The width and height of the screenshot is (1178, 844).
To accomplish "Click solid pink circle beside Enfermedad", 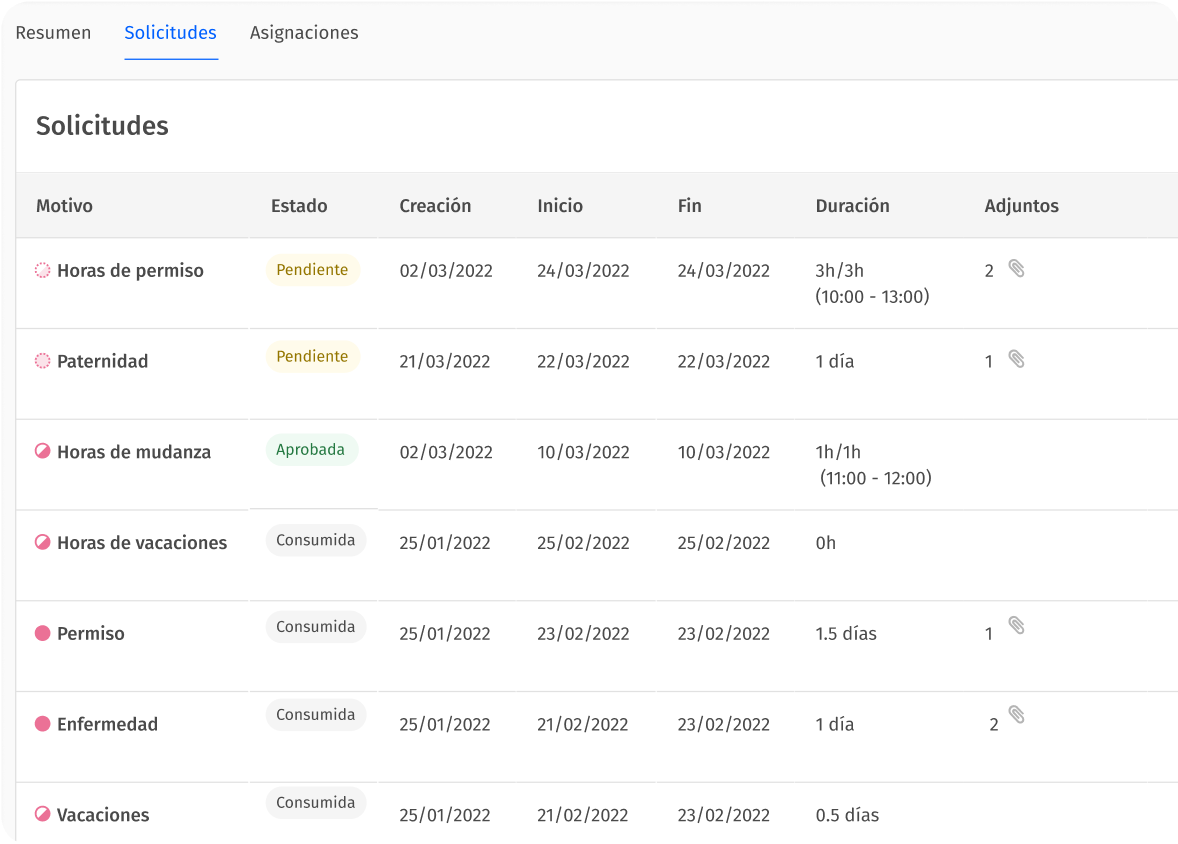I will 42,724.
